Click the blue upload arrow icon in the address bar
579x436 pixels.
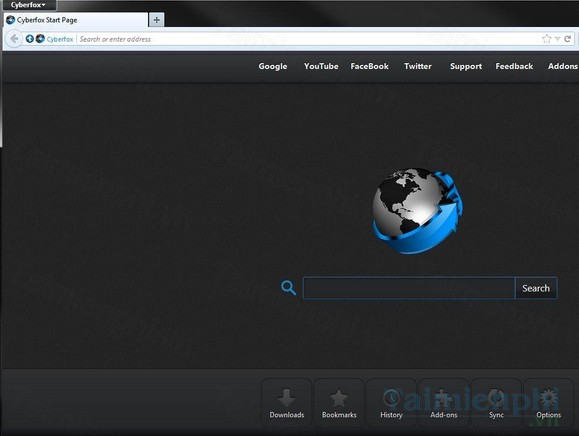tap(30, 39)
